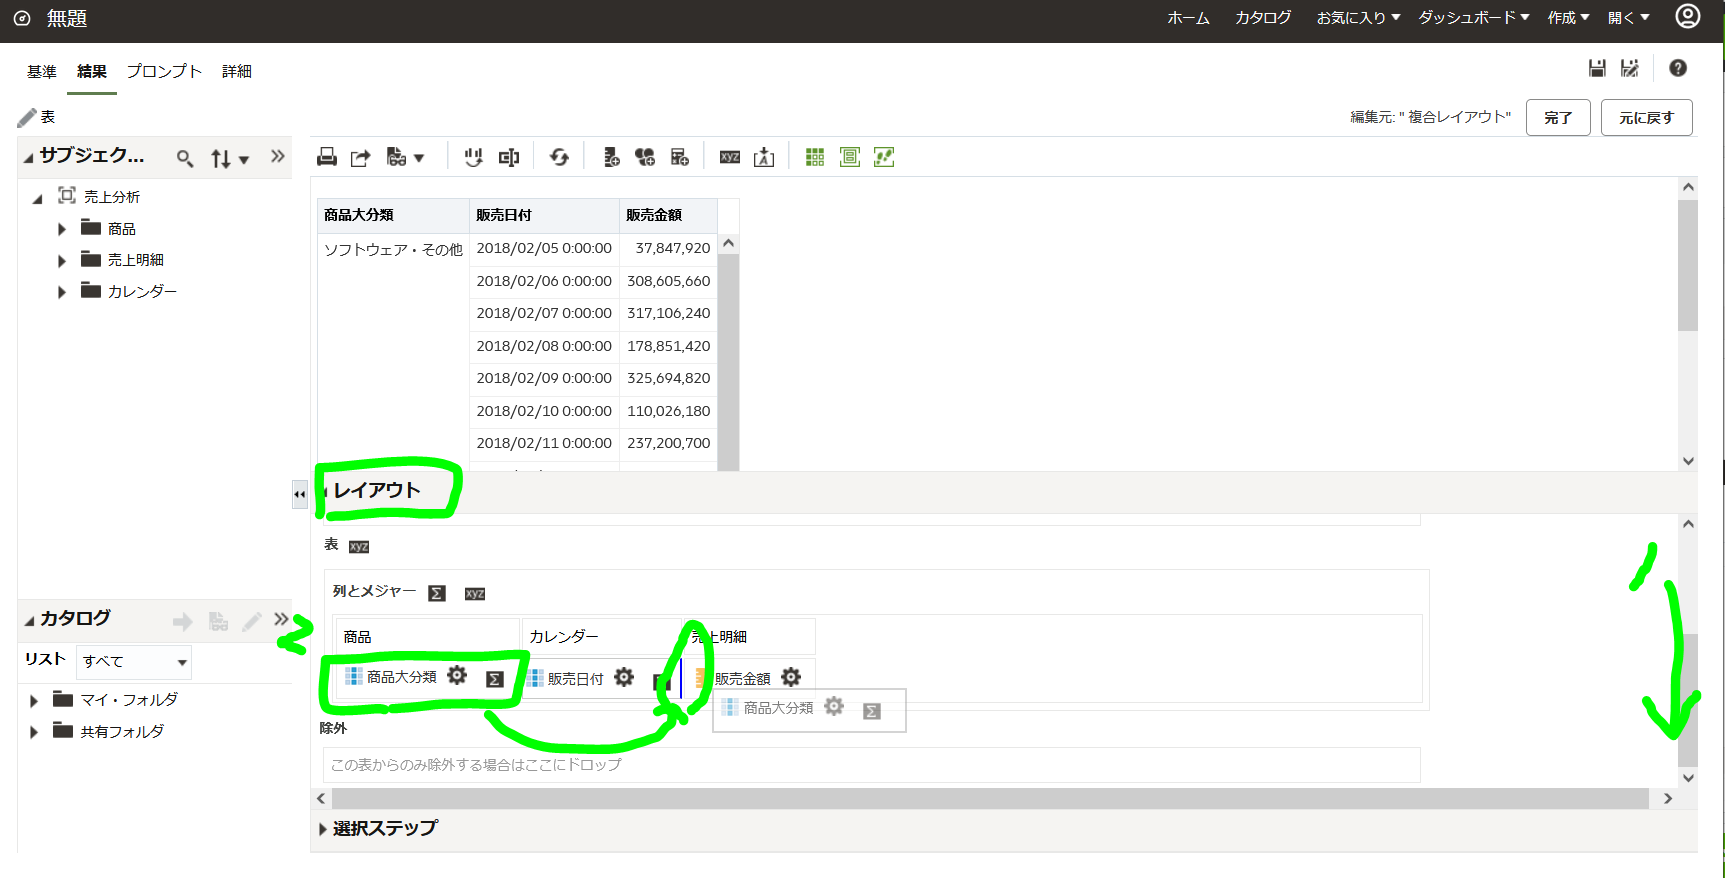
Task: Switch to the 結果 tab
Action: click(x=92, y=71)
